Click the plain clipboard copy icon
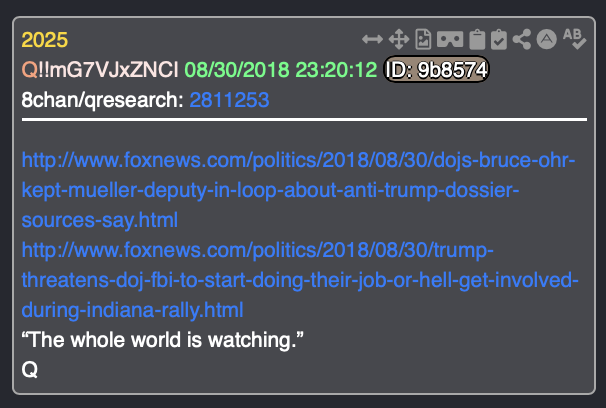 (x=477, y=39)
